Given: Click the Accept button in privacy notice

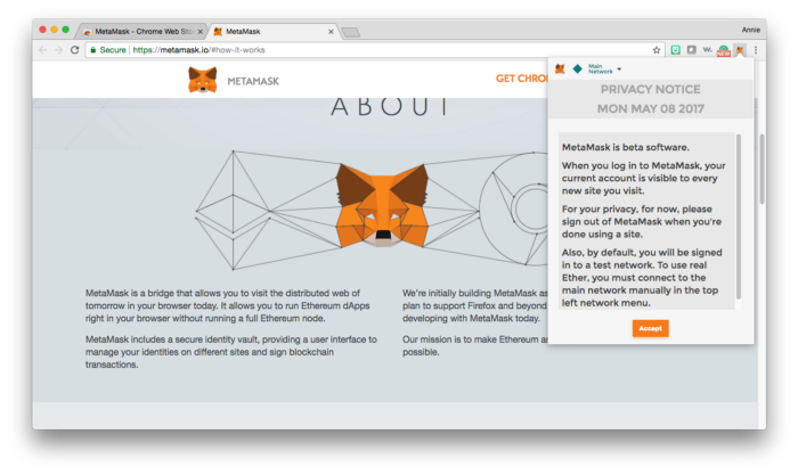Looking at the screenshot, I should click(650, 328).
